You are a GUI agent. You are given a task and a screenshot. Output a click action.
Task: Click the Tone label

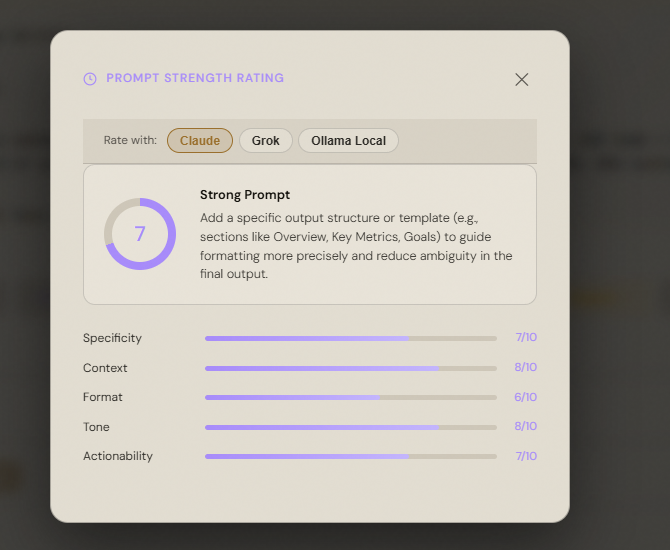96,427
